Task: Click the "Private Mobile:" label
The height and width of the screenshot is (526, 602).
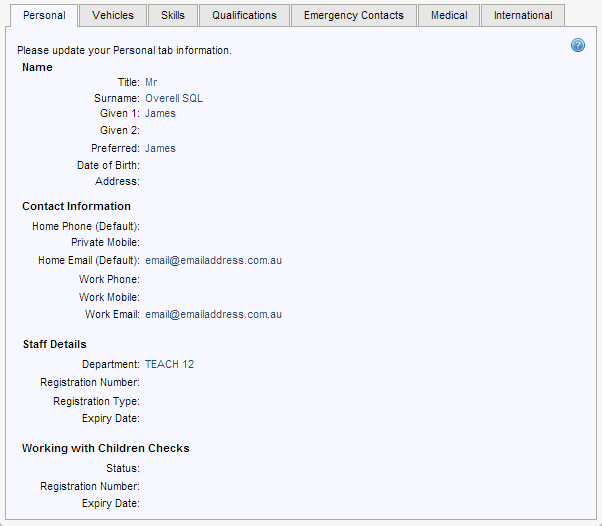Action: pos(106,243)
